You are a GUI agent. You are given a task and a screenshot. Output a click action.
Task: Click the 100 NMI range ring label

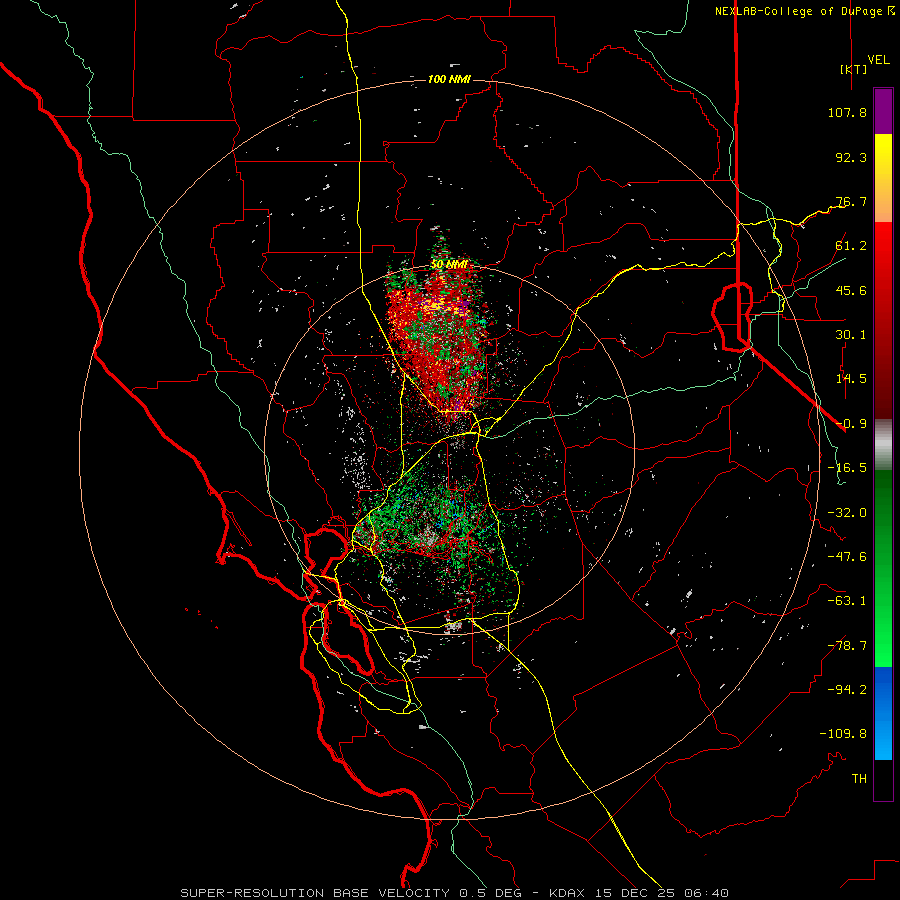(449, 79)
